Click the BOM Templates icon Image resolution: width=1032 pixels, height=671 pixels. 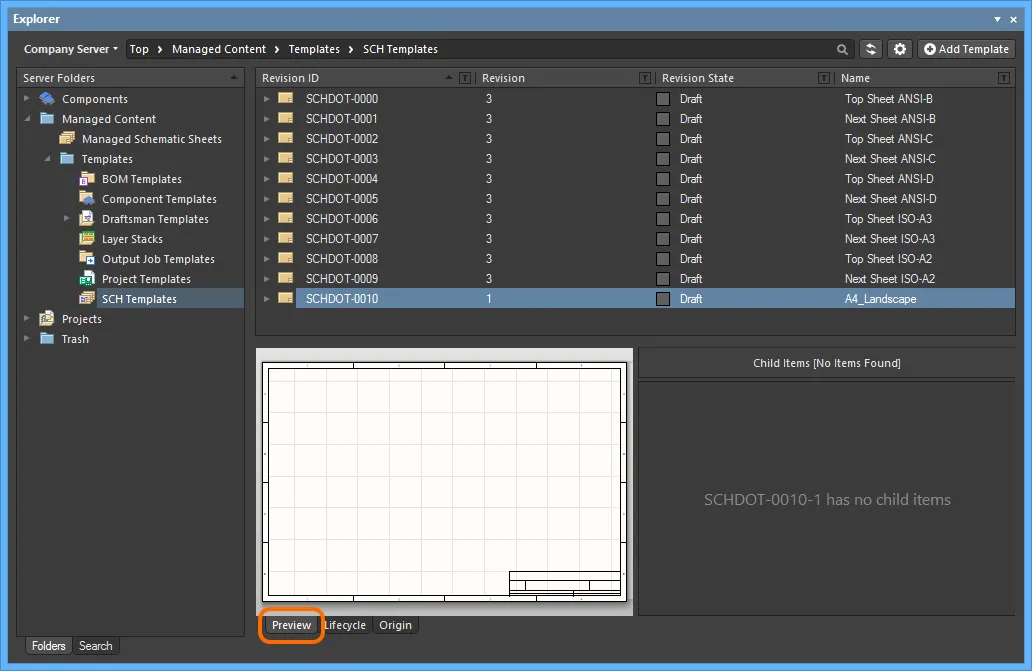tap(87, 179)
